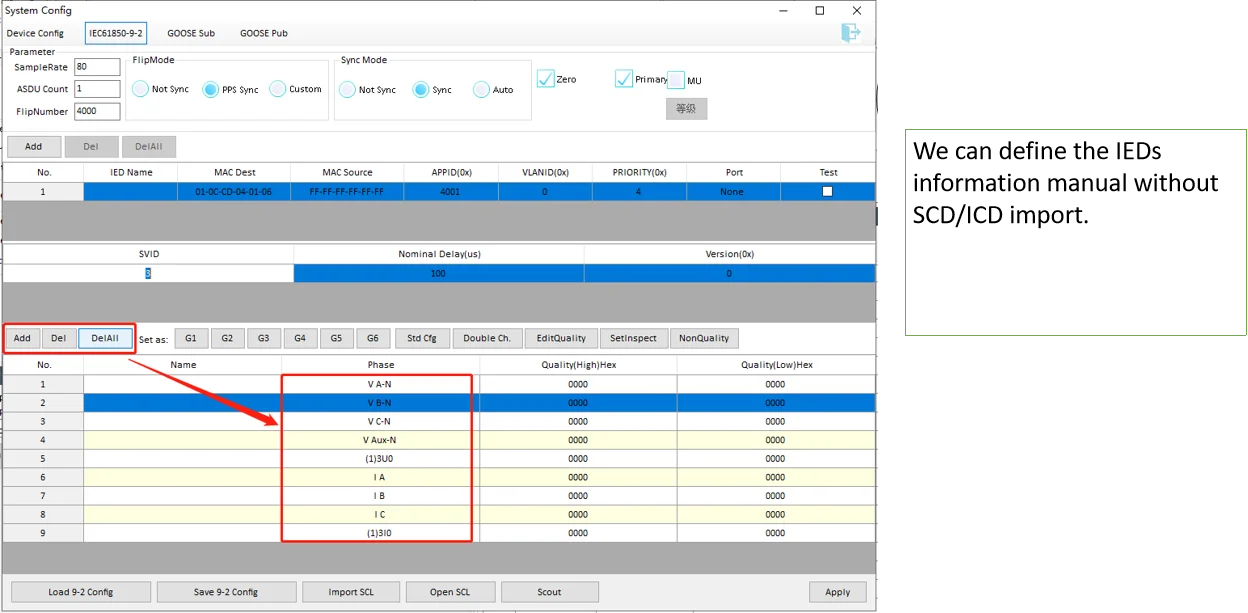Select phase cell I B
The width and height of the screenshot is (1248, 613).
point(379,495)
